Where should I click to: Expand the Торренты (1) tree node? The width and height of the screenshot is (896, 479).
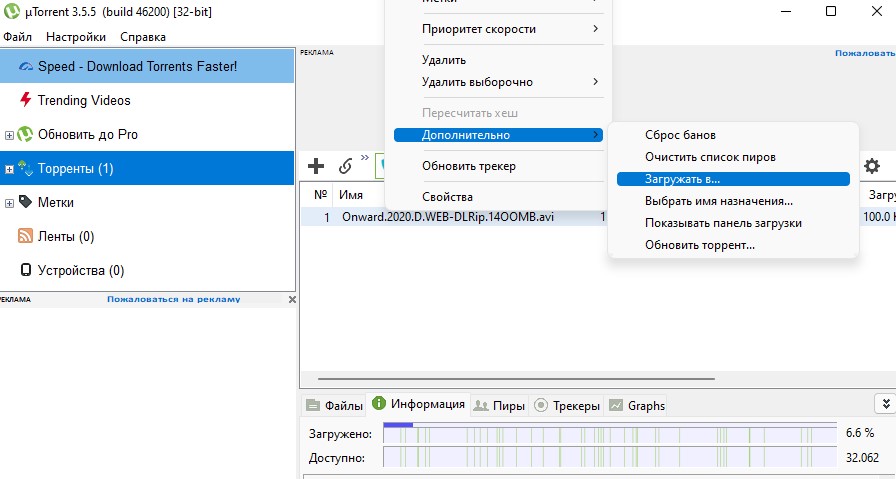[x=9, y=169]
